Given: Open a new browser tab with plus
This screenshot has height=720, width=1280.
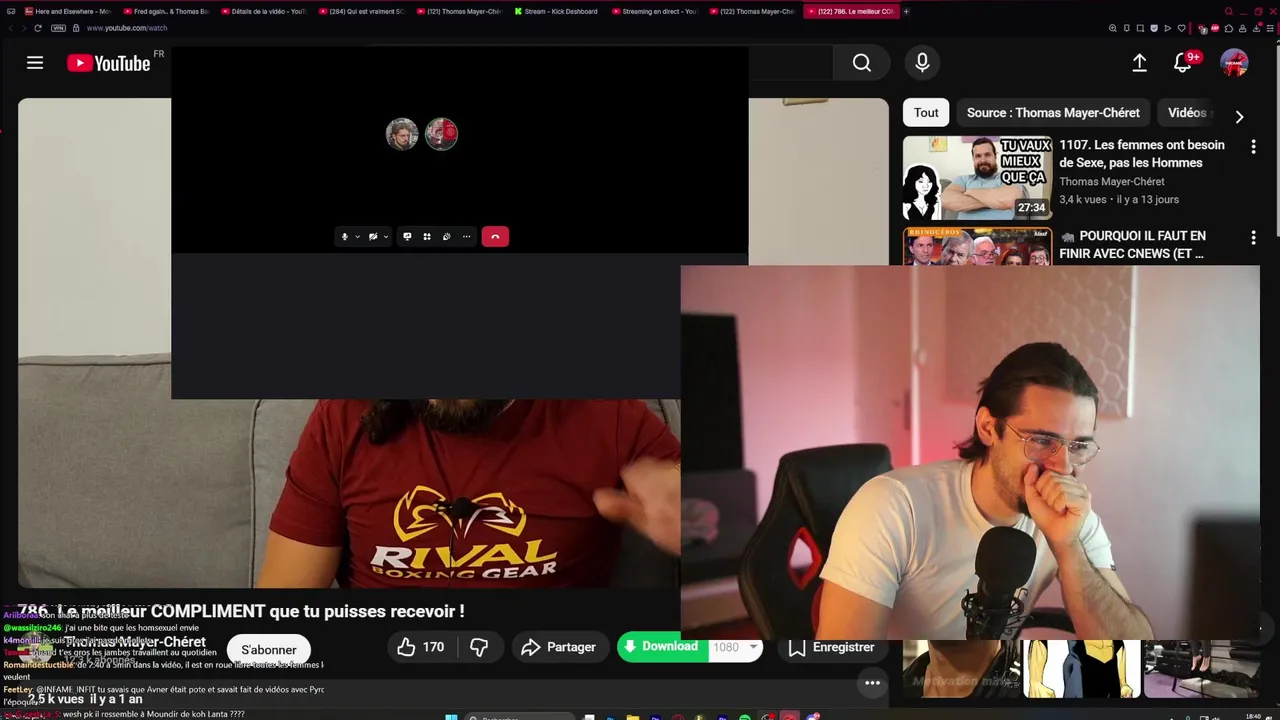Looking at the screenshot, I should pos(906,11).
